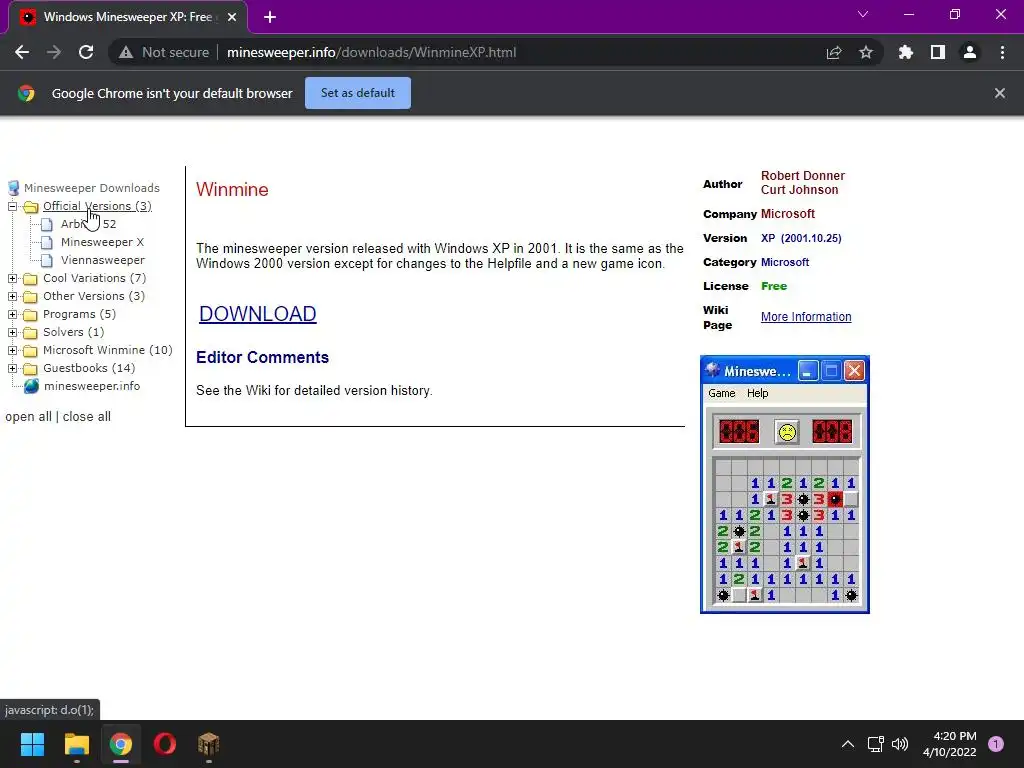
Task: Launch Opera from the taskbar
Action: 165,744
